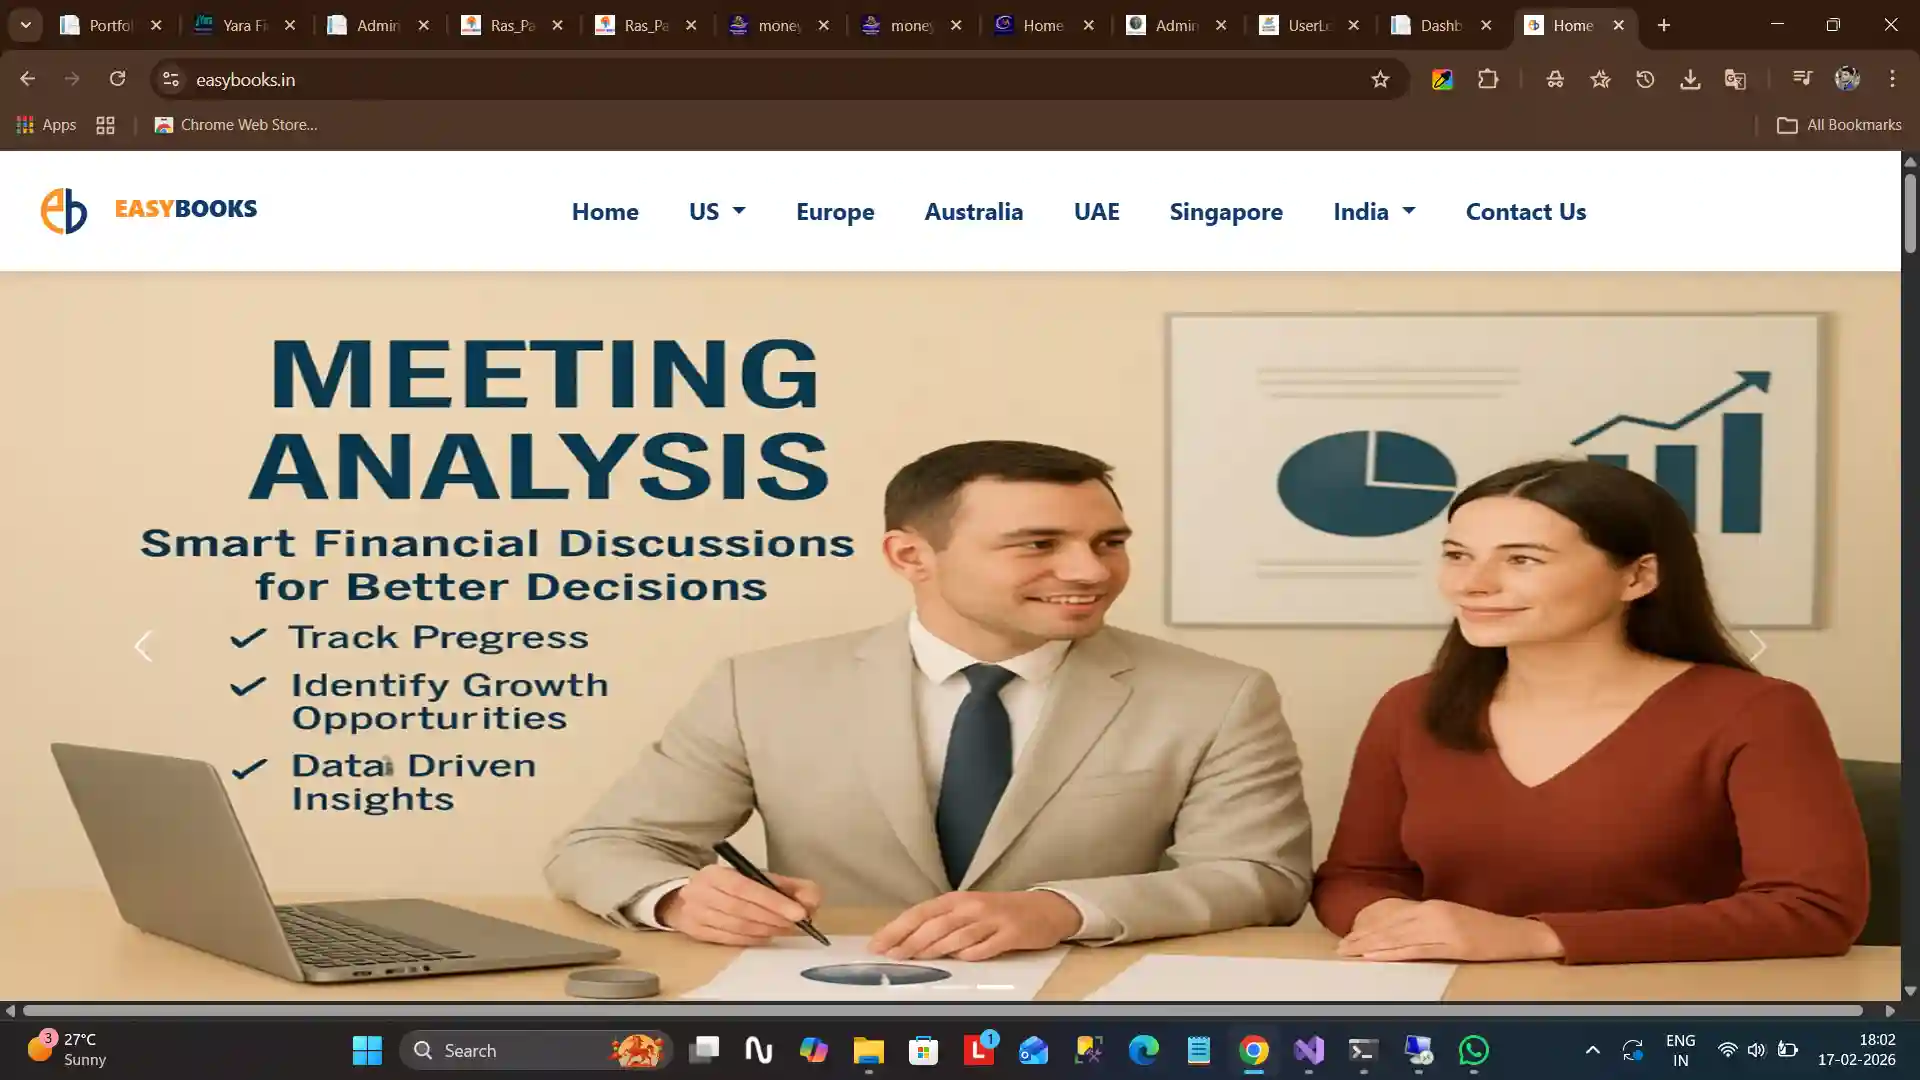Go to next carousel slide

click(1757, 646)
